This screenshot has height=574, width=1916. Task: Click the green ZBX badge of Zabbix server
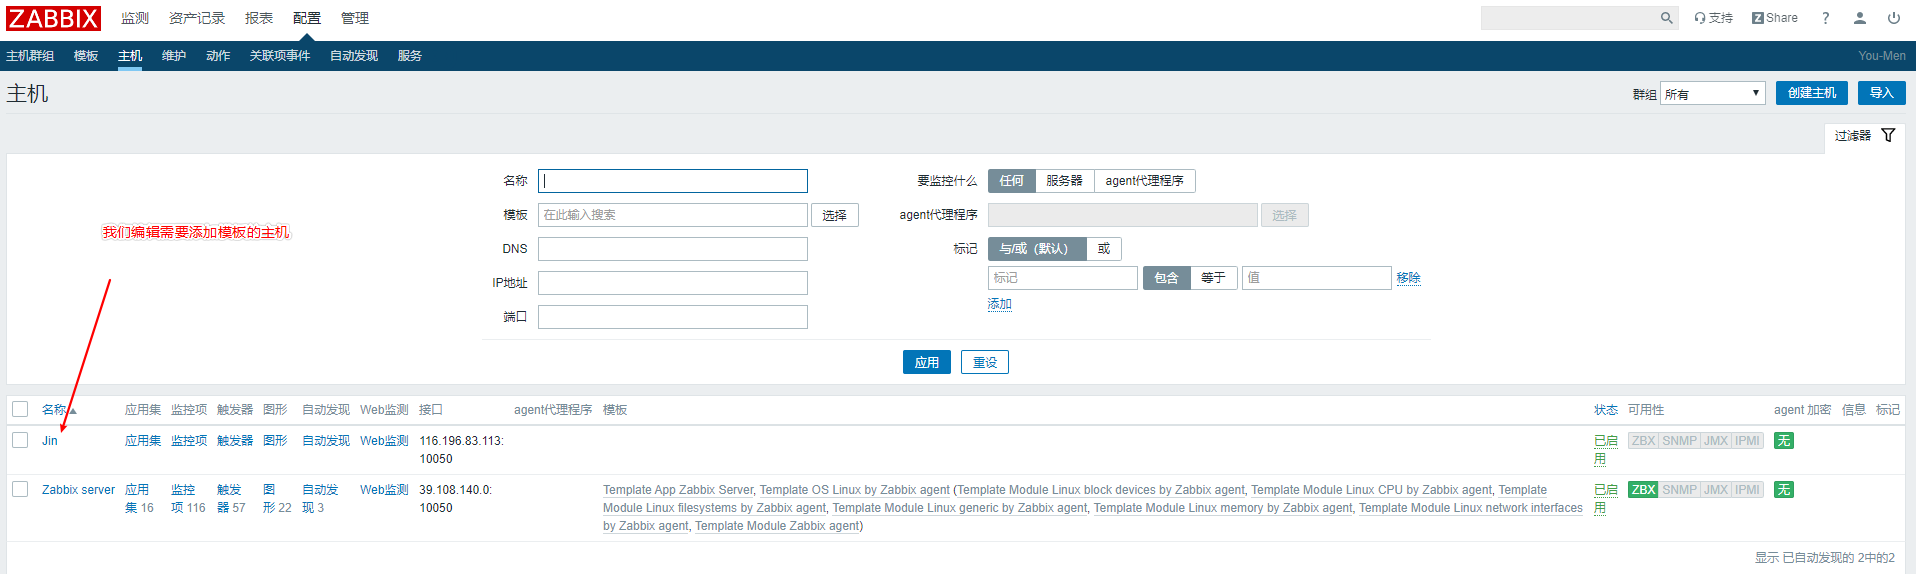point(1643,490)
